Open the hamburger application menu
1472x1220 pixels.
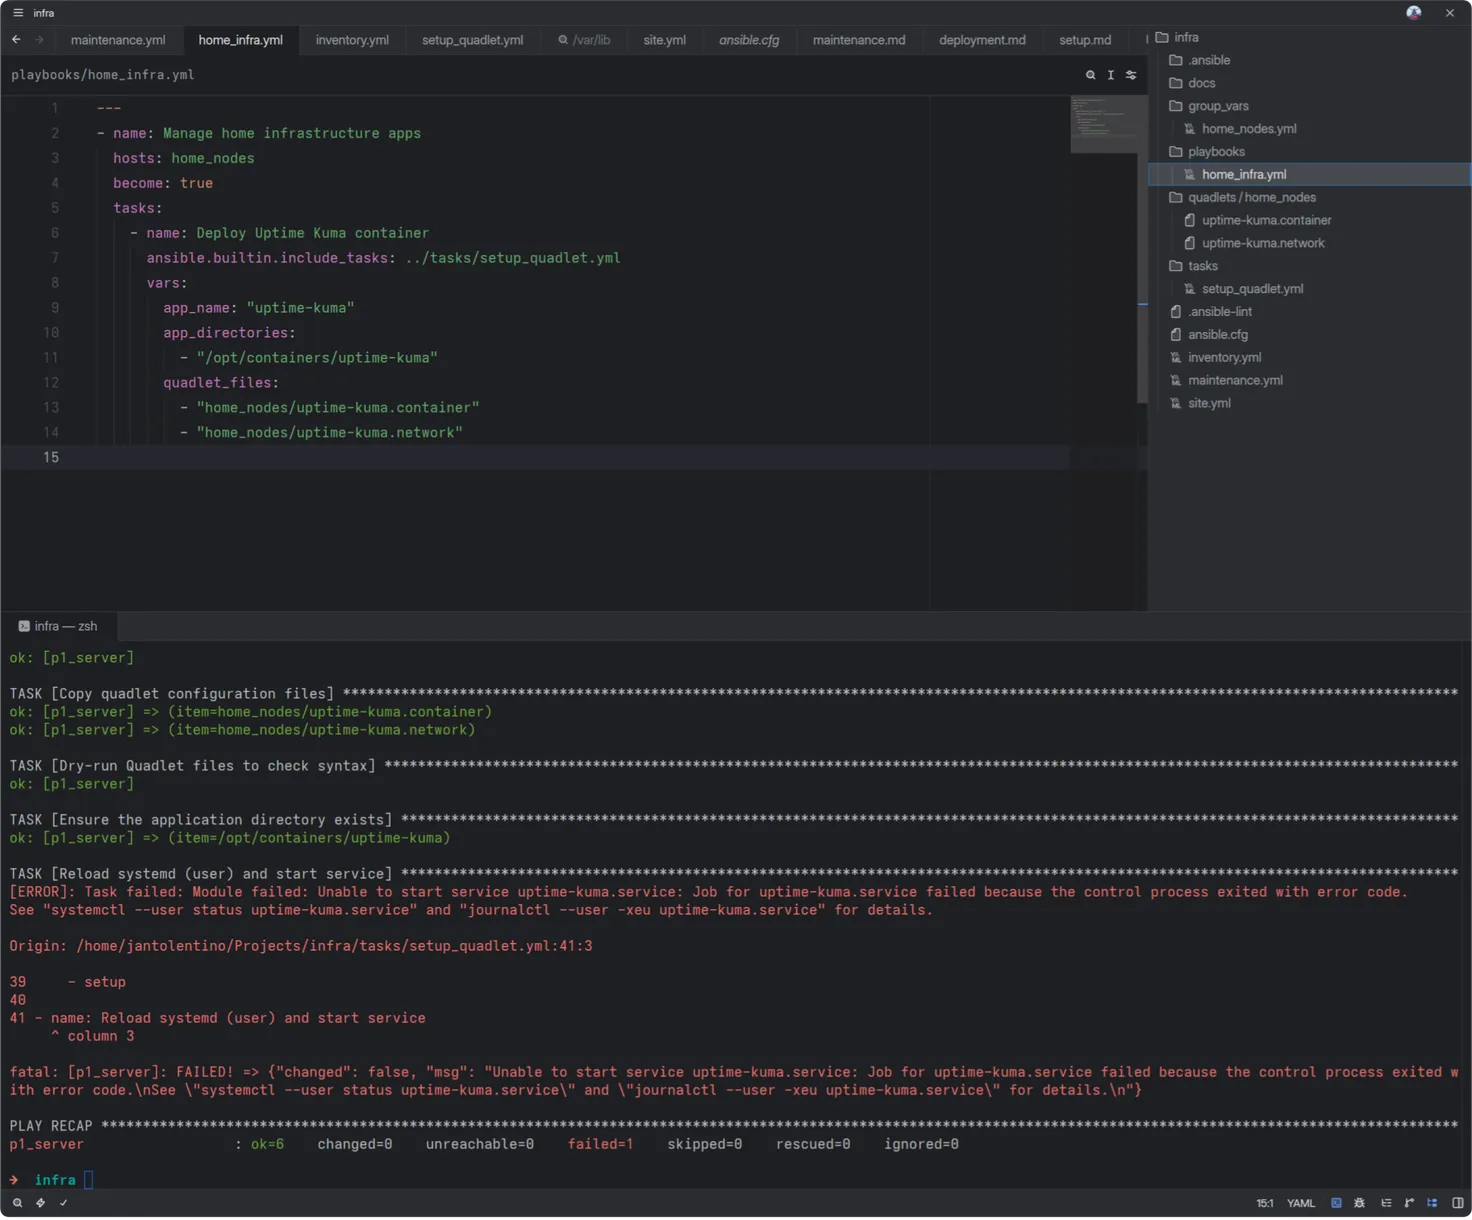tap(18, 13)
